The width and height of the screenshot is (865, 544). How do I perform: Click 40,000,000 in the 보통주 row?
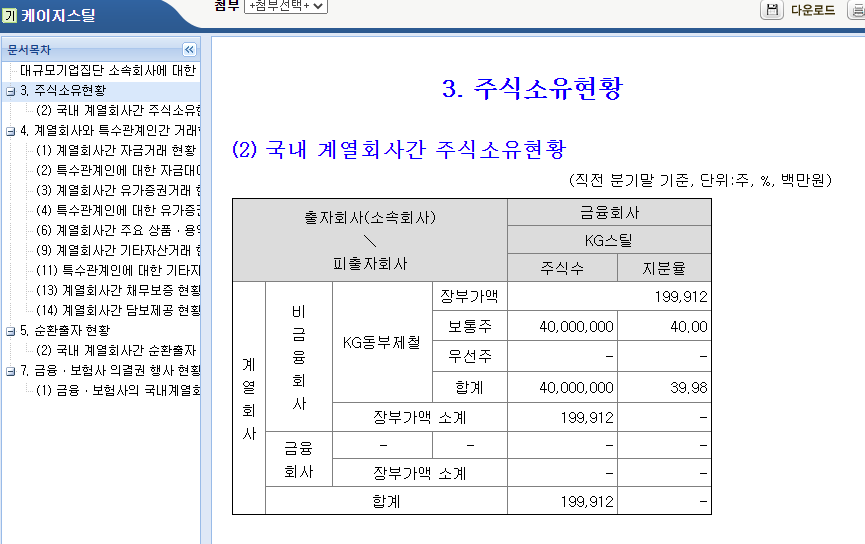pyautogui.click(x=576, y=327)
